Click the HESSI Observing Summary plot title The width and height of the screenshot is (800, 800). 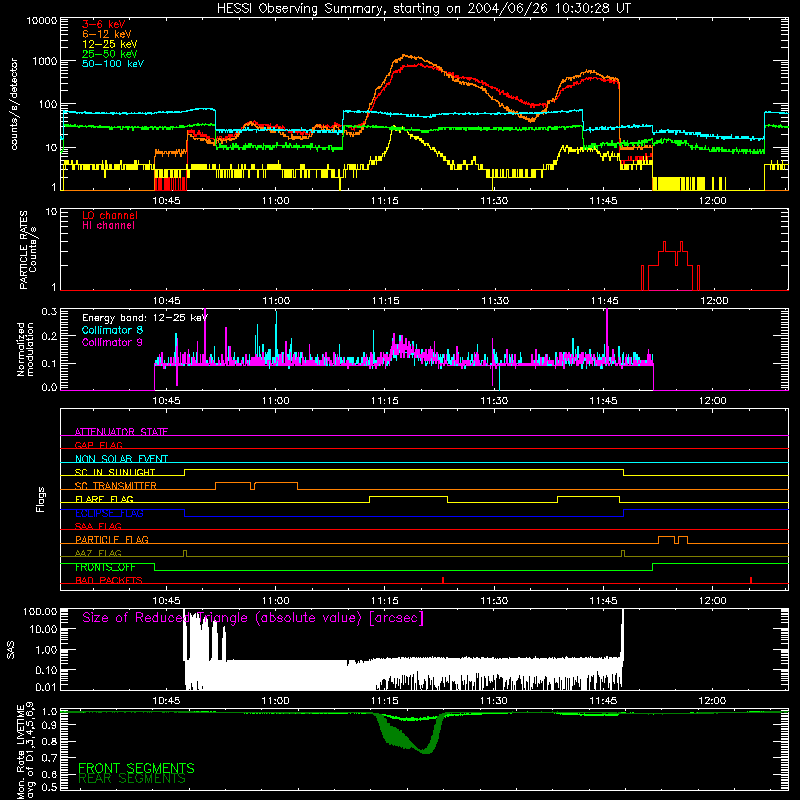423,9
